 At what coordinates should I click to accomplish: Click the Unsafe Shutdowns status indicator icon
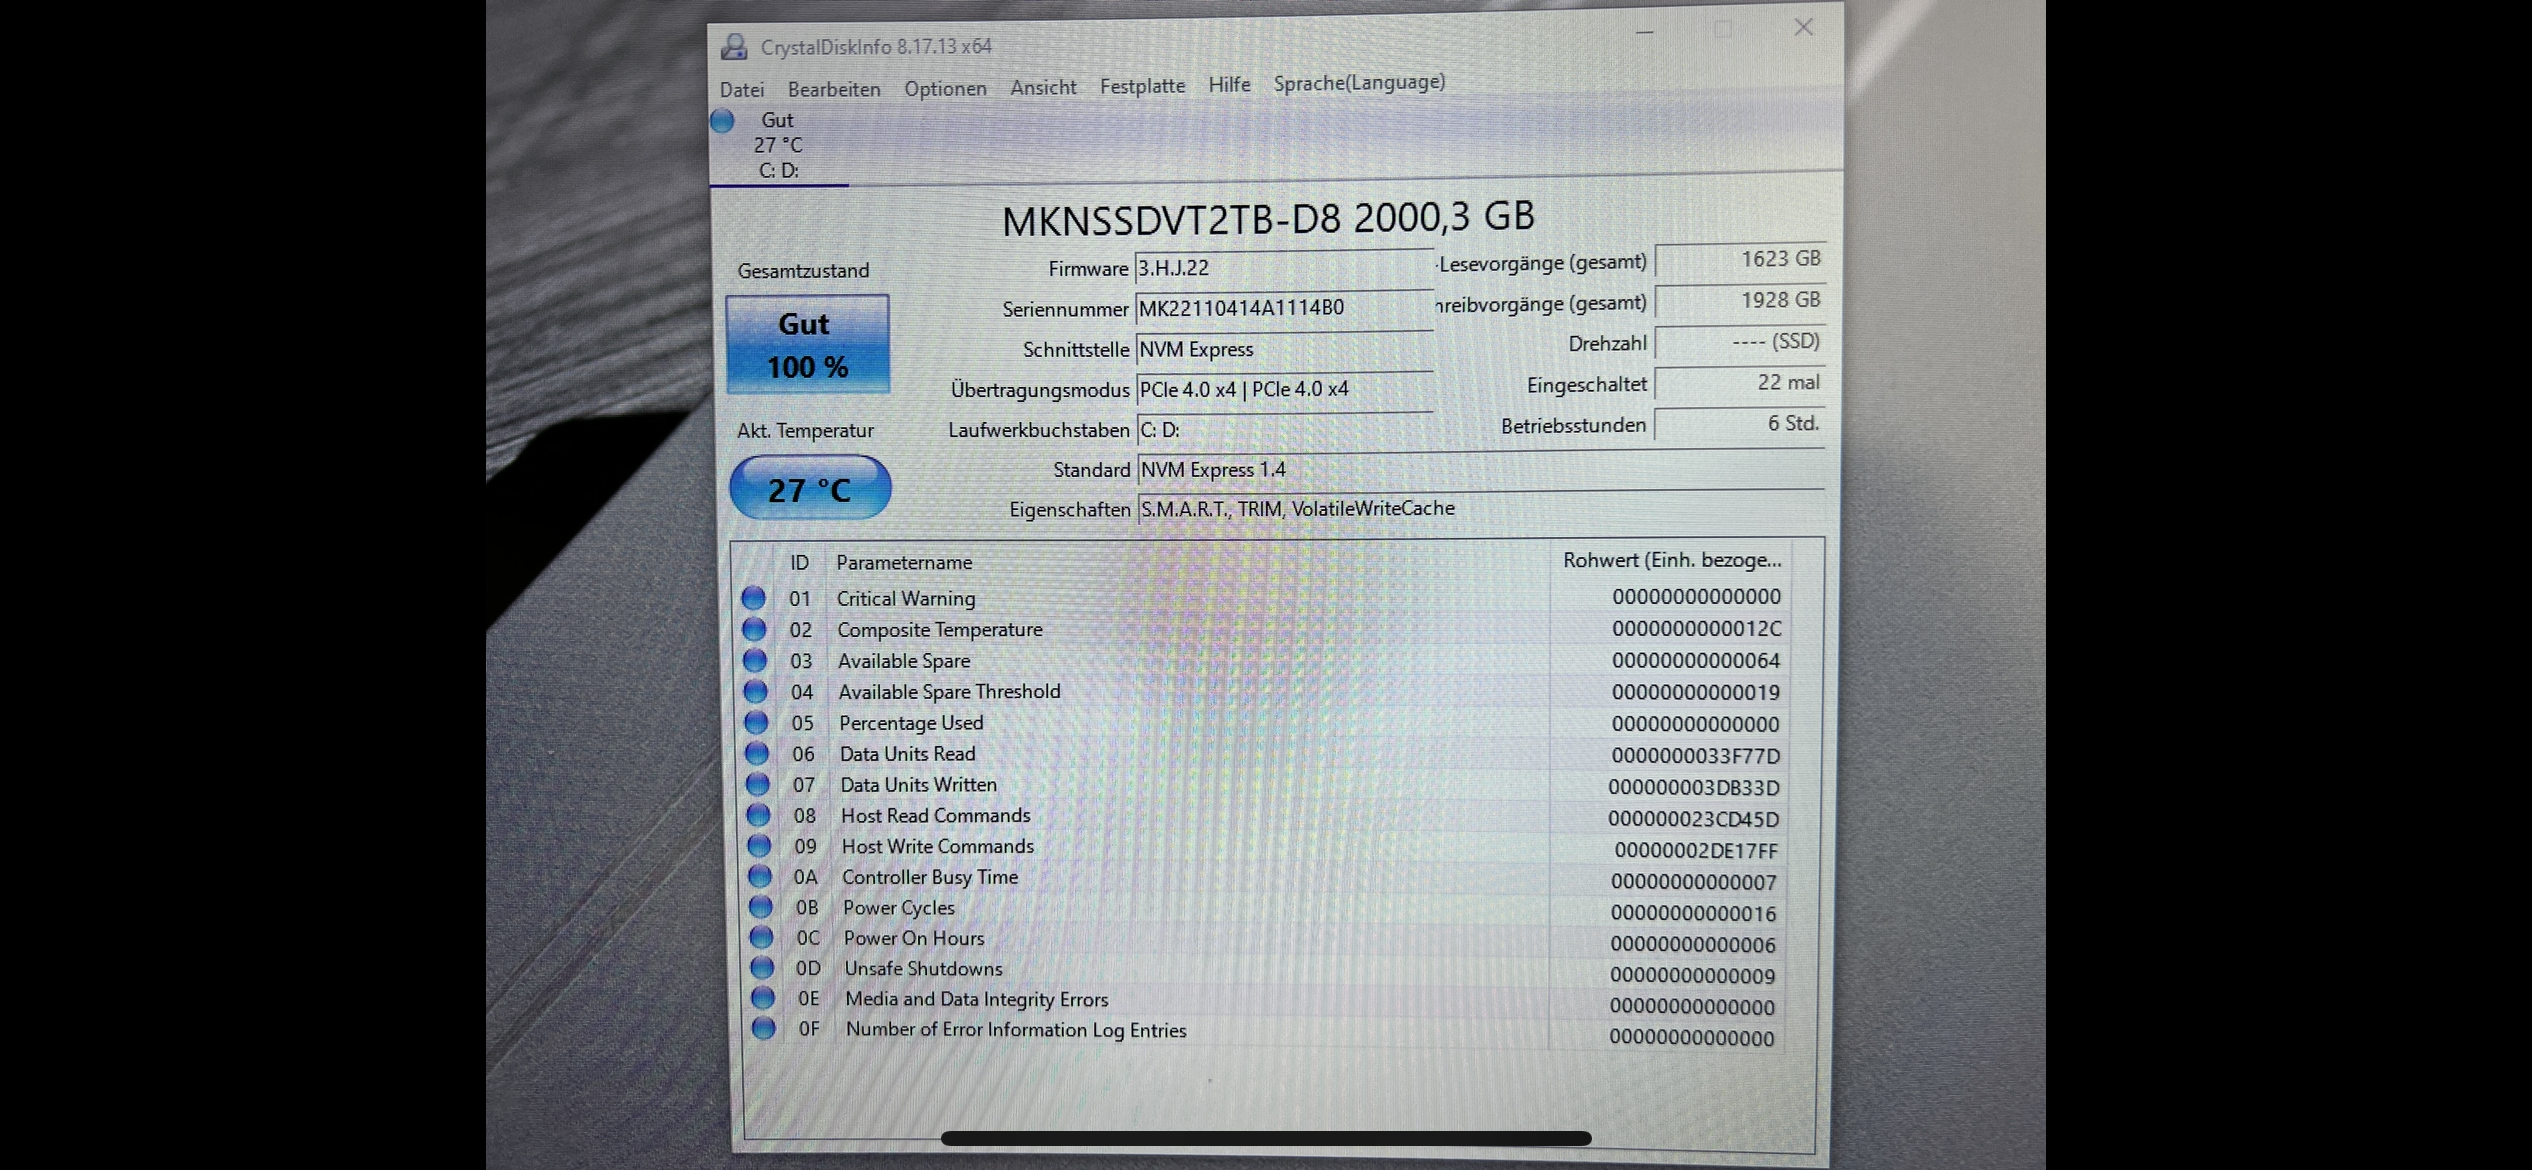pyautogui.click(x=762, y=968)
